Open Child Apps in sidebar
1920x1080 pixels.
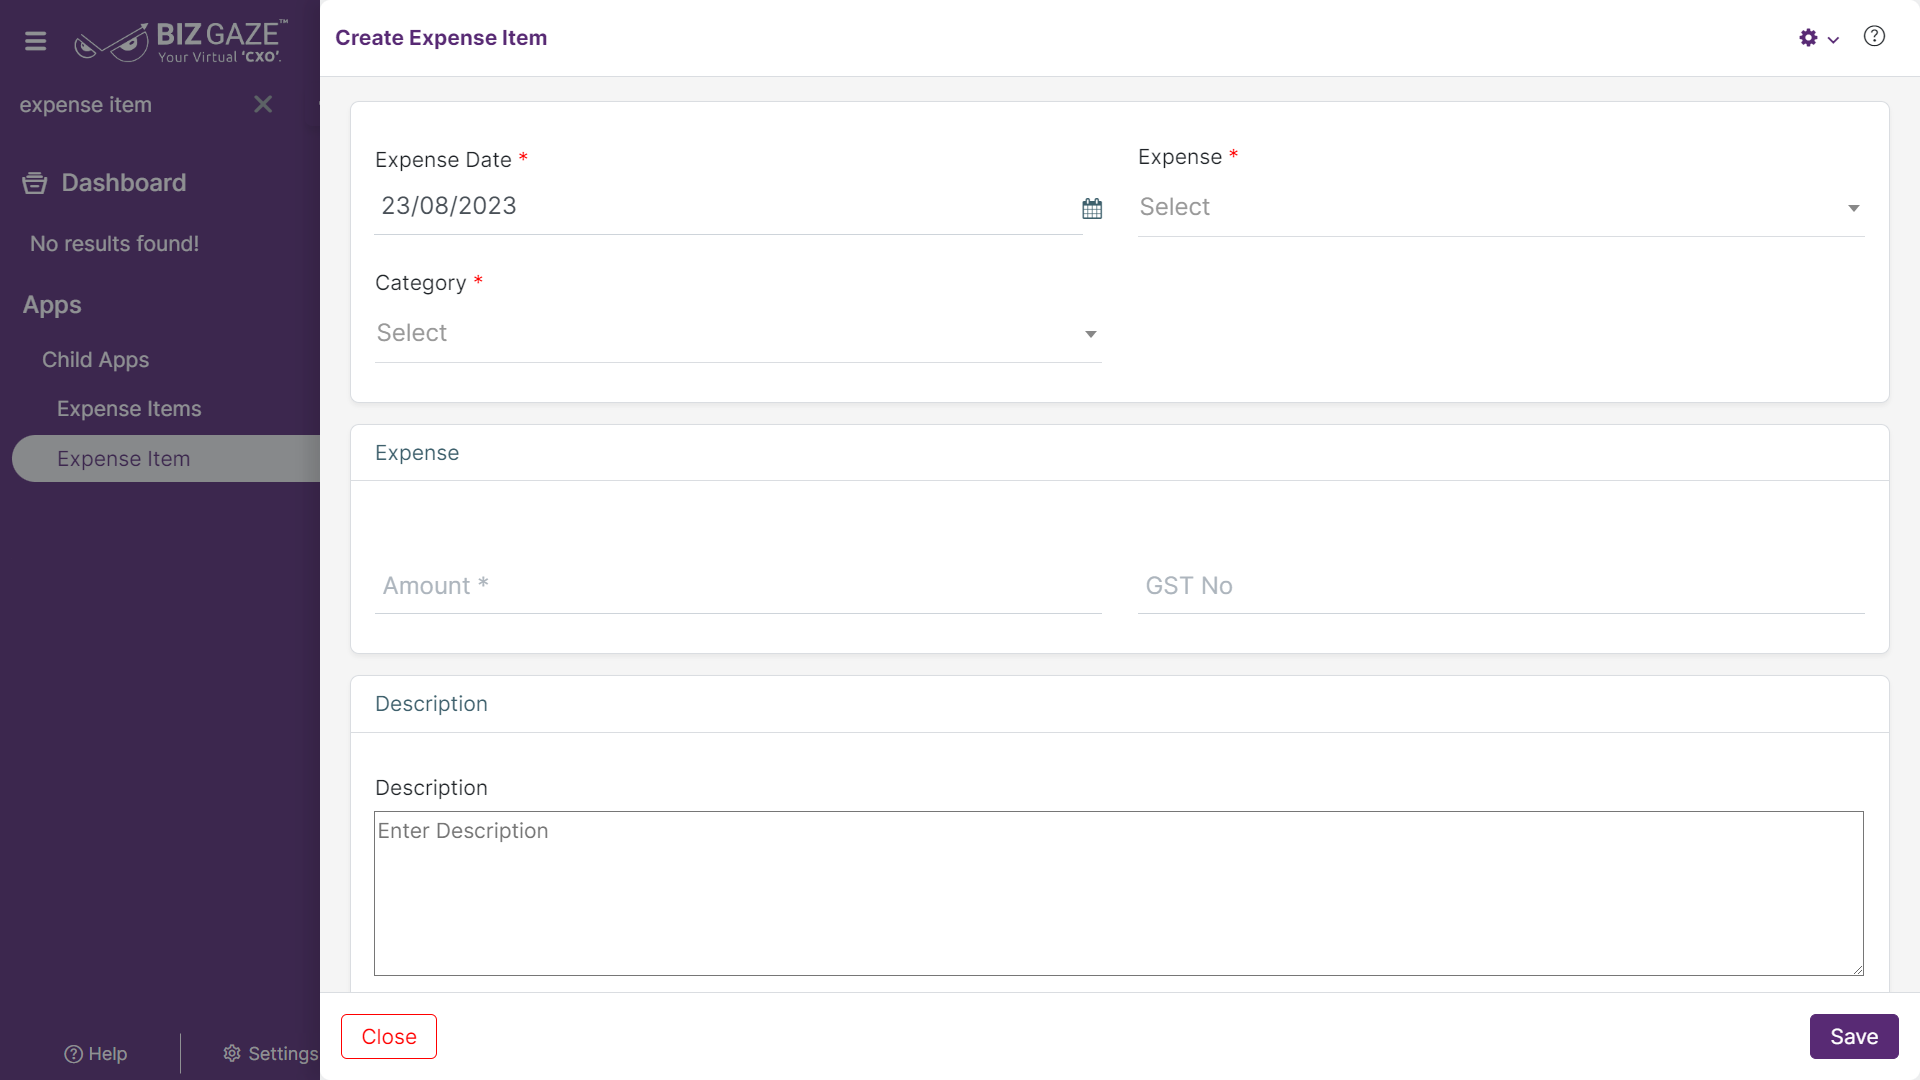tap(95, 360)
